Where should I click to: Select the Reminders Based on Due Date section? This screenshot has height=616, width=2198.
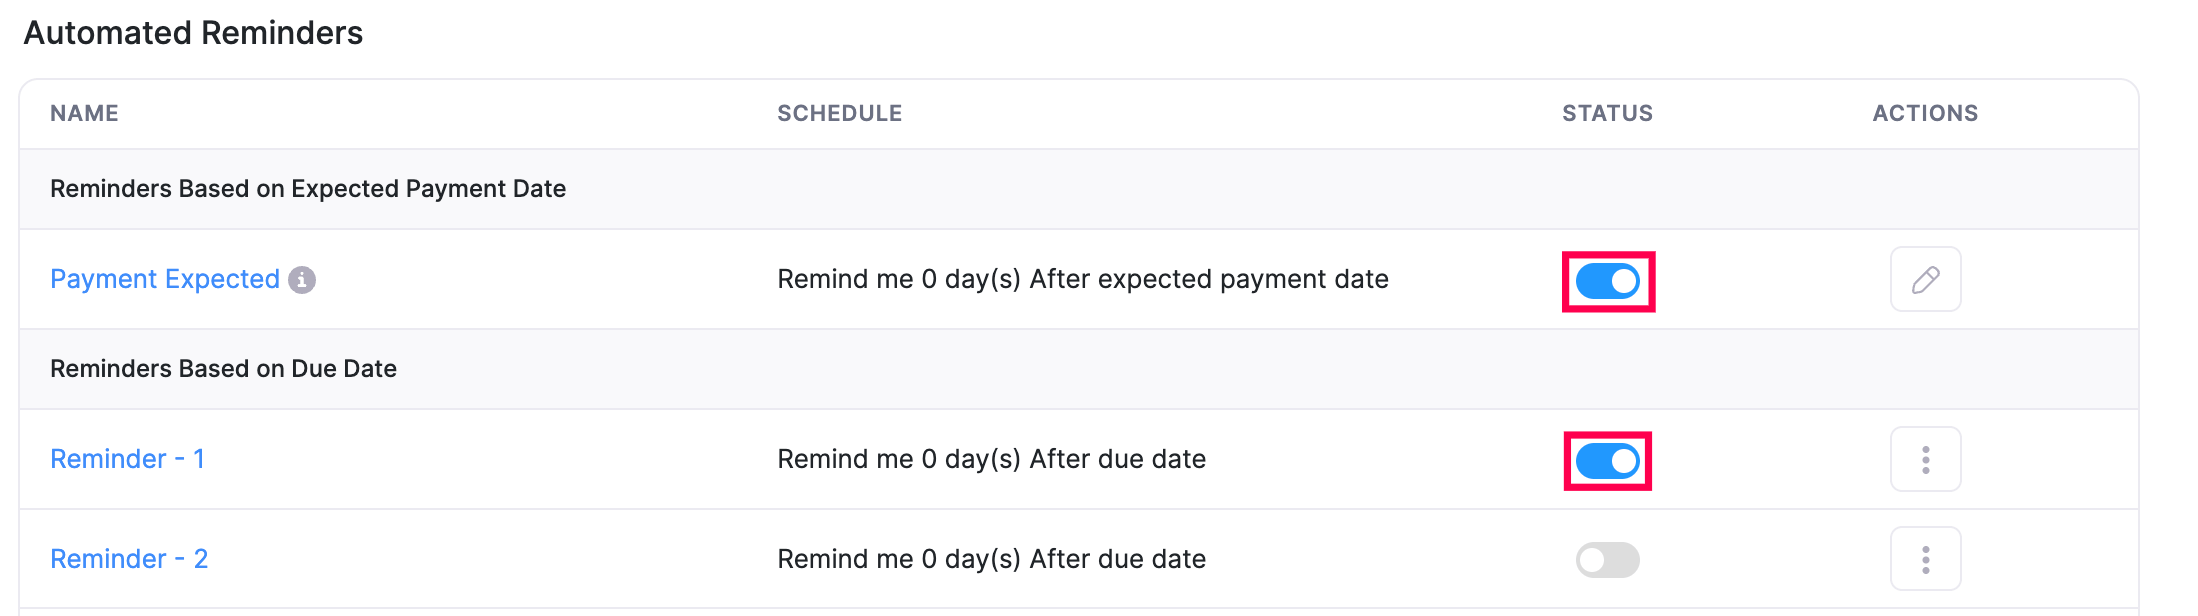(x=223, y=368)
